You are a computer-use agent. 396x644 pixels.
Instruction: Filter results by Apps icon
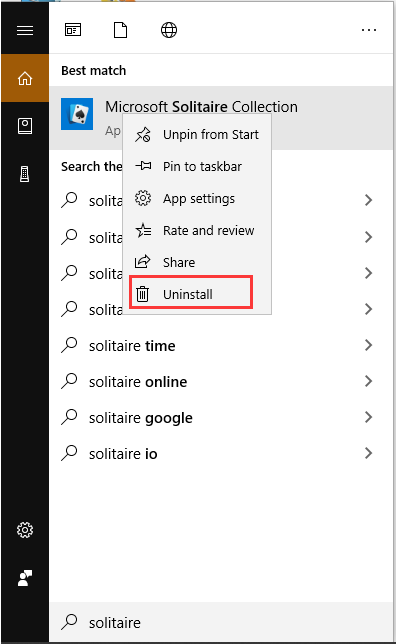[73, 30]
